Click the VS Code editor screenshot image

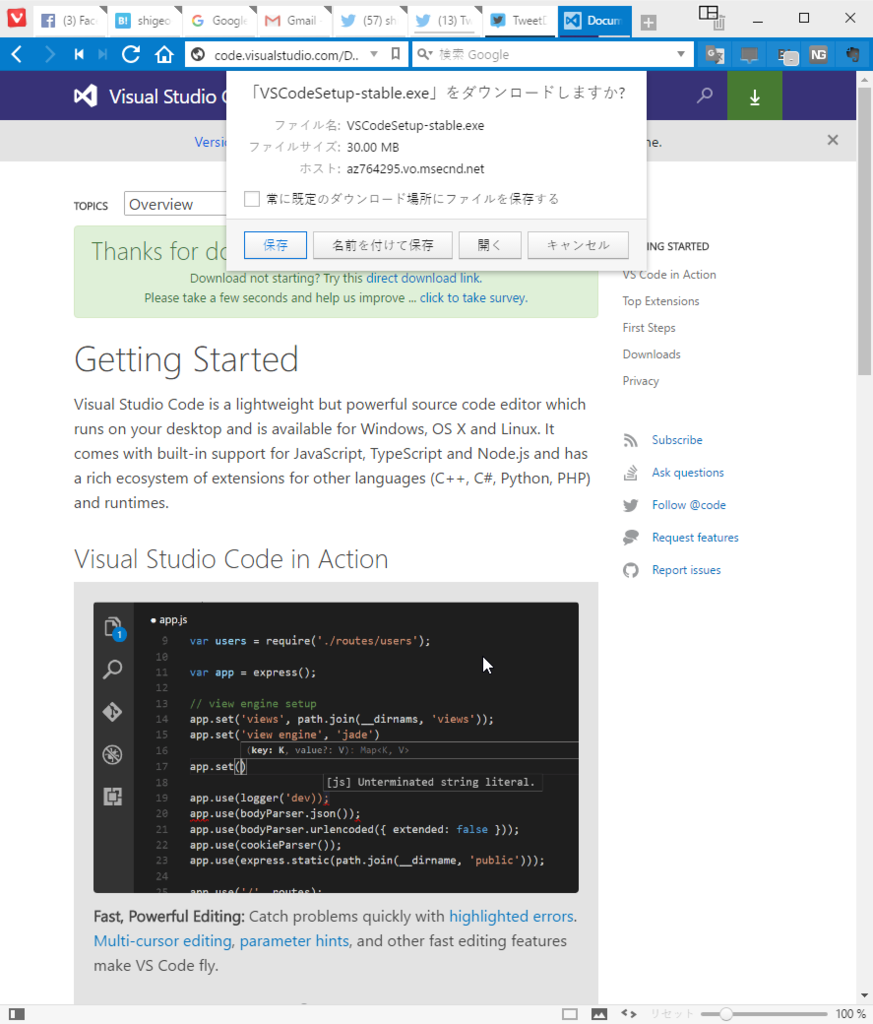(x=336, y=747)
